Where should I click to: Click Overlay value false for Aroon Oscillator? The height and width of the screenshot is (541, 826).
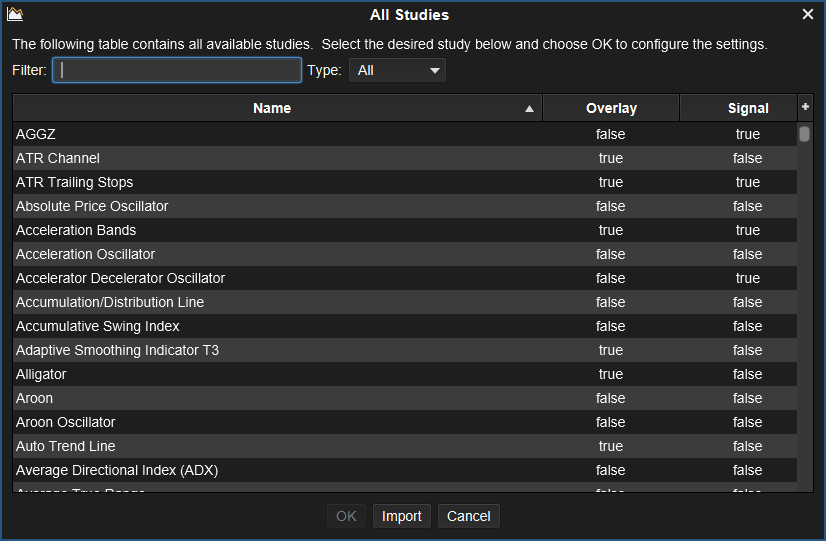pyautogui.click(x=611, y=422)
